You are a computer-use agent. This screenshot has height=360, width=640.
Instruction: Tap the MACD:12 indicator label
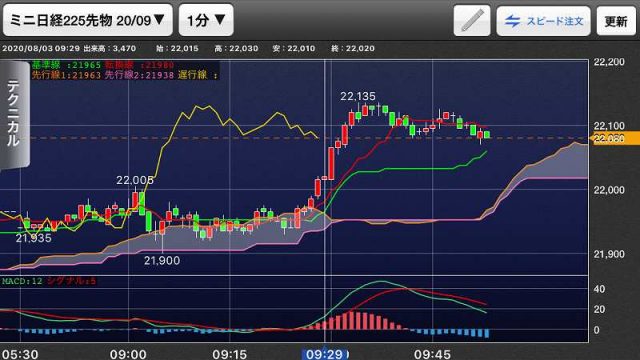(22, 281)
